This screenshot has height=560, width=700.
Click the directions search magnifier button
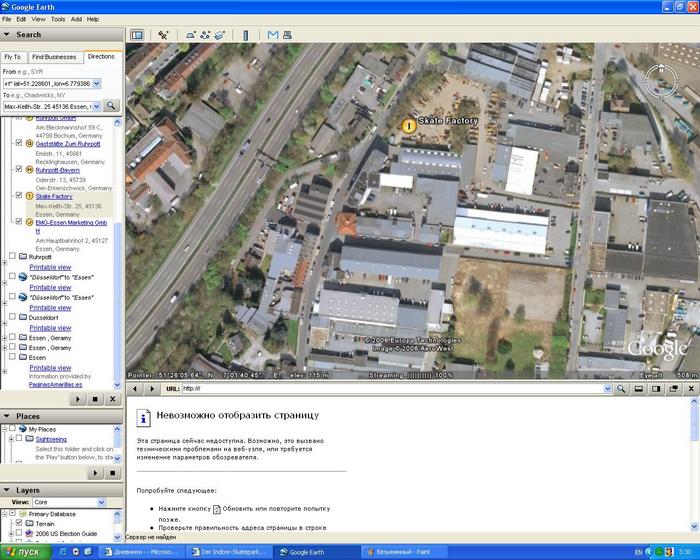pos(111,106)
